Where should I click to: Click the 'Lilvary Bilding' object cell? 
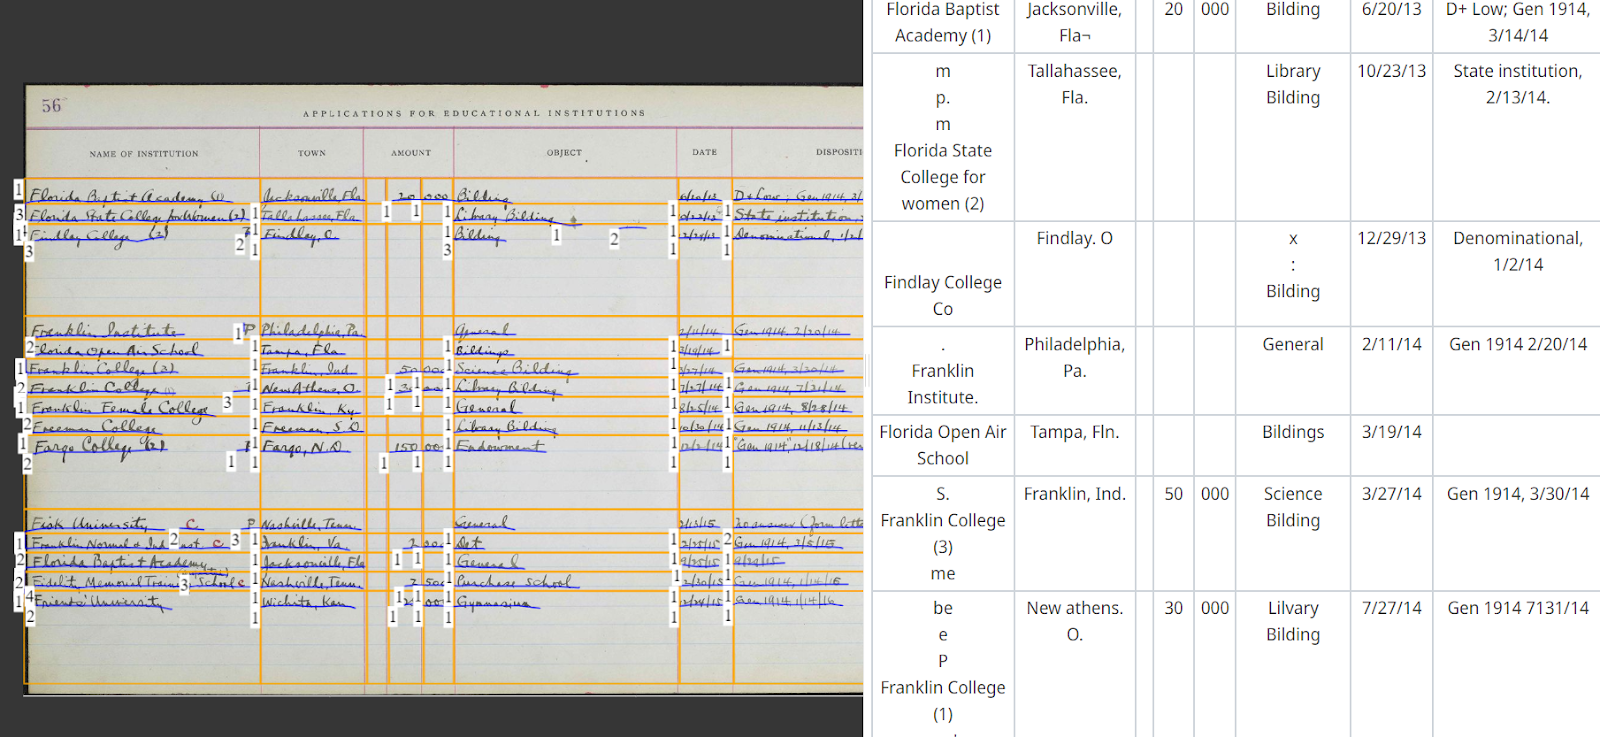tap(1292, 621)
